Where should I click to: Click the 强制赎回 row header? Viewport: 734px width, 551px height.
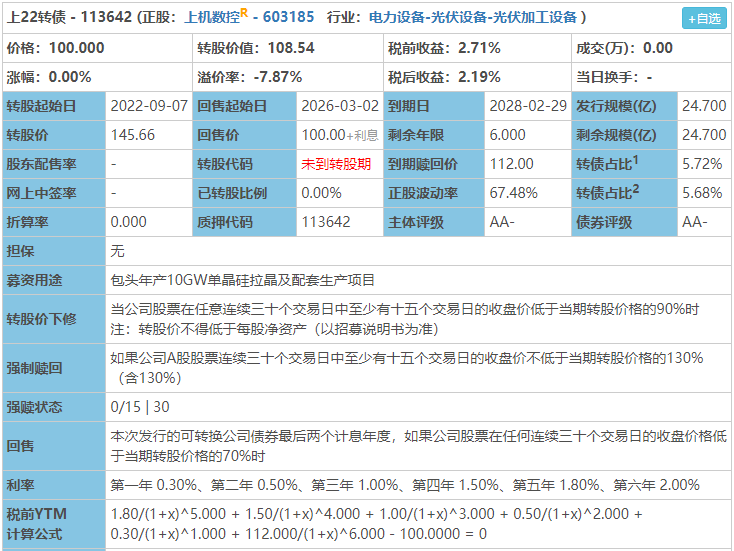(54, 368)
